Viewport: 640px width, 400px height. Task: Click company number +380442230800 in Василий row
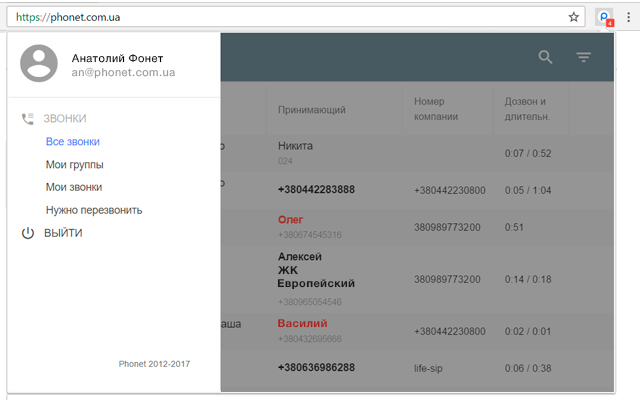(x=450, y=331)
